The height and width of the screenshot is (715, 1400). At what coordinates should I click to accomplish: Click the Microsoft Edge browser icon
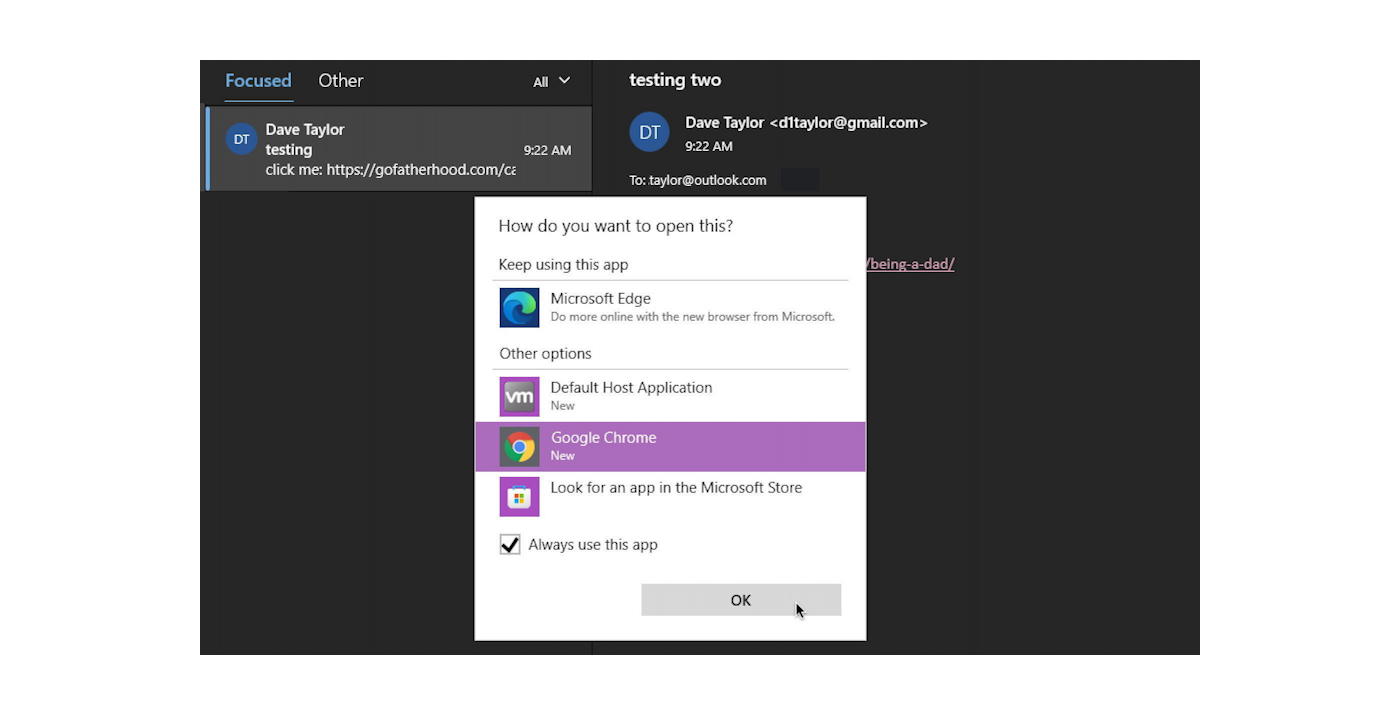tap(519, 307)
